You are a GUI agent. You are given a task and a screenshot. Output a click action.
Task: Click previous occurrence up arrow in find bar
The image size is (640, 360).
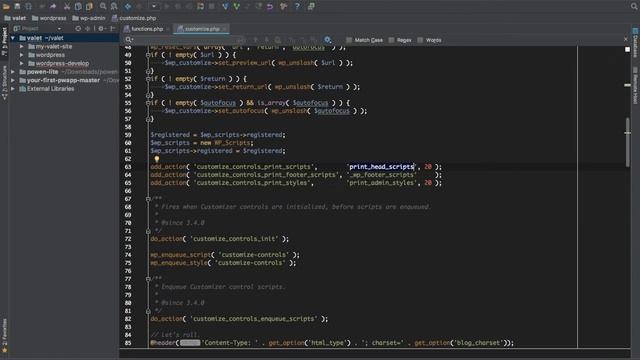256,40
